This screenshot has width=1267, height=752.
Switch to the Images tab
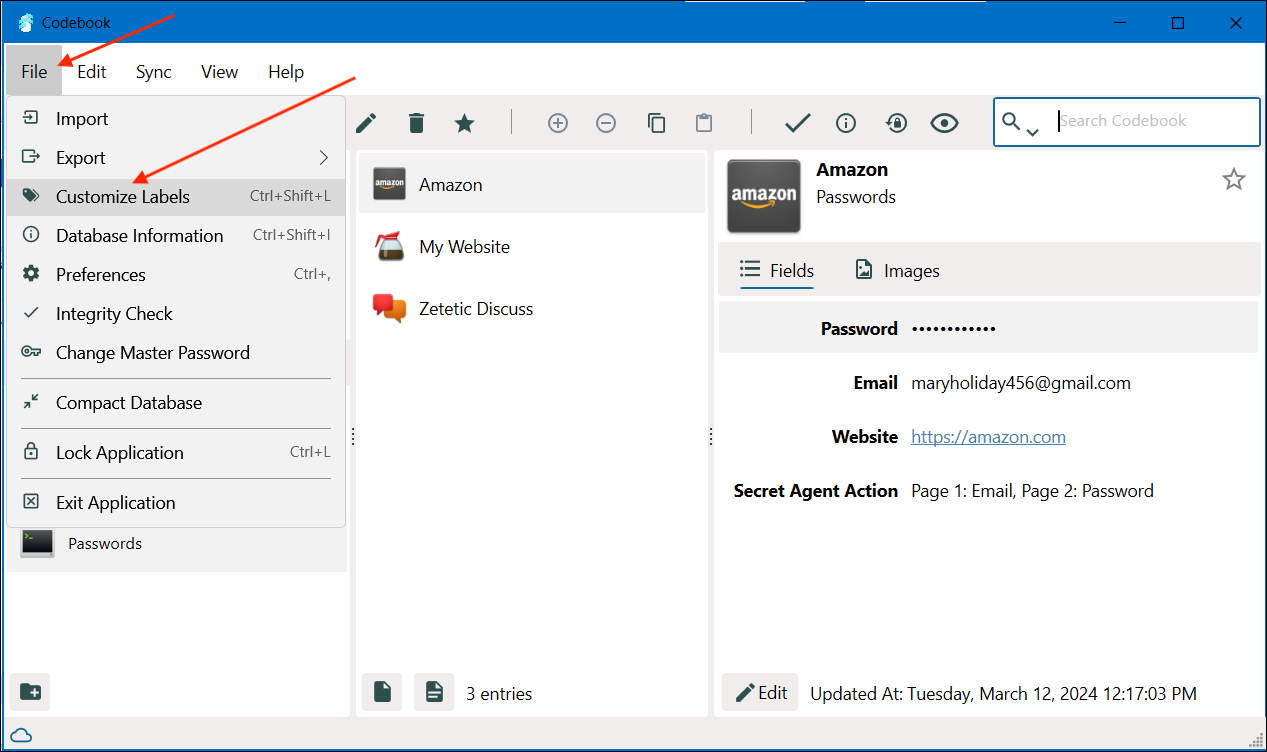(897, 270)
